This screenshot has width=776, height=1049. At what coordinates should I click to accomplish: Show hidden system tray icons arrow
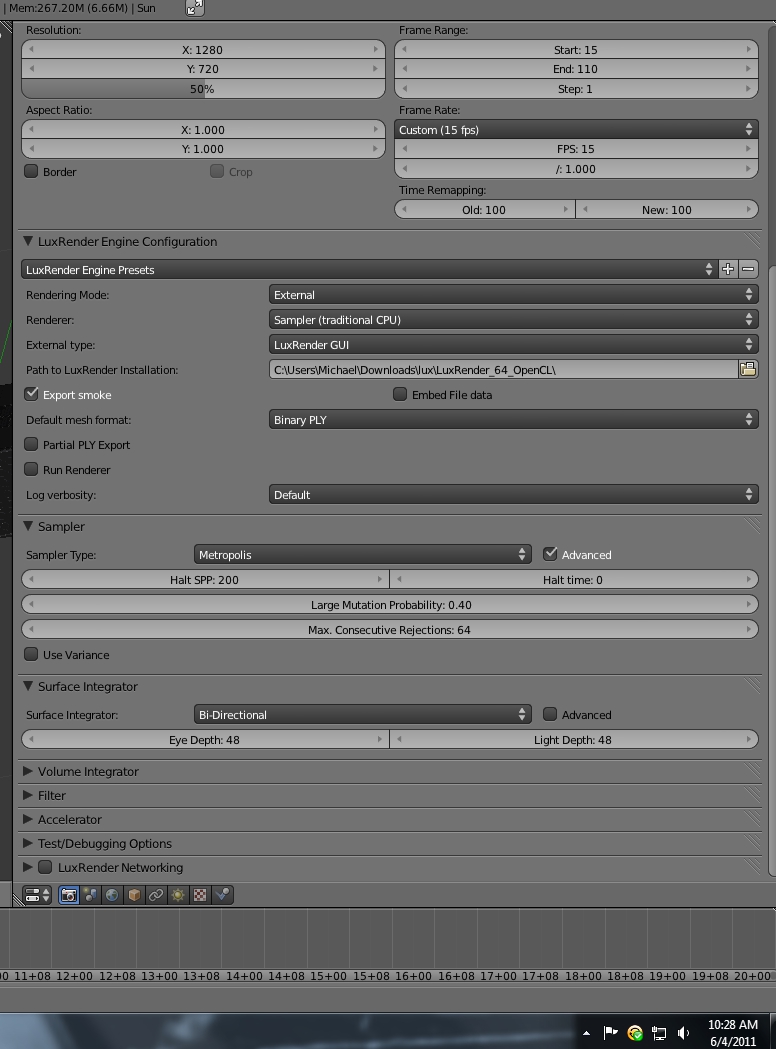(x=586, y=1033)
